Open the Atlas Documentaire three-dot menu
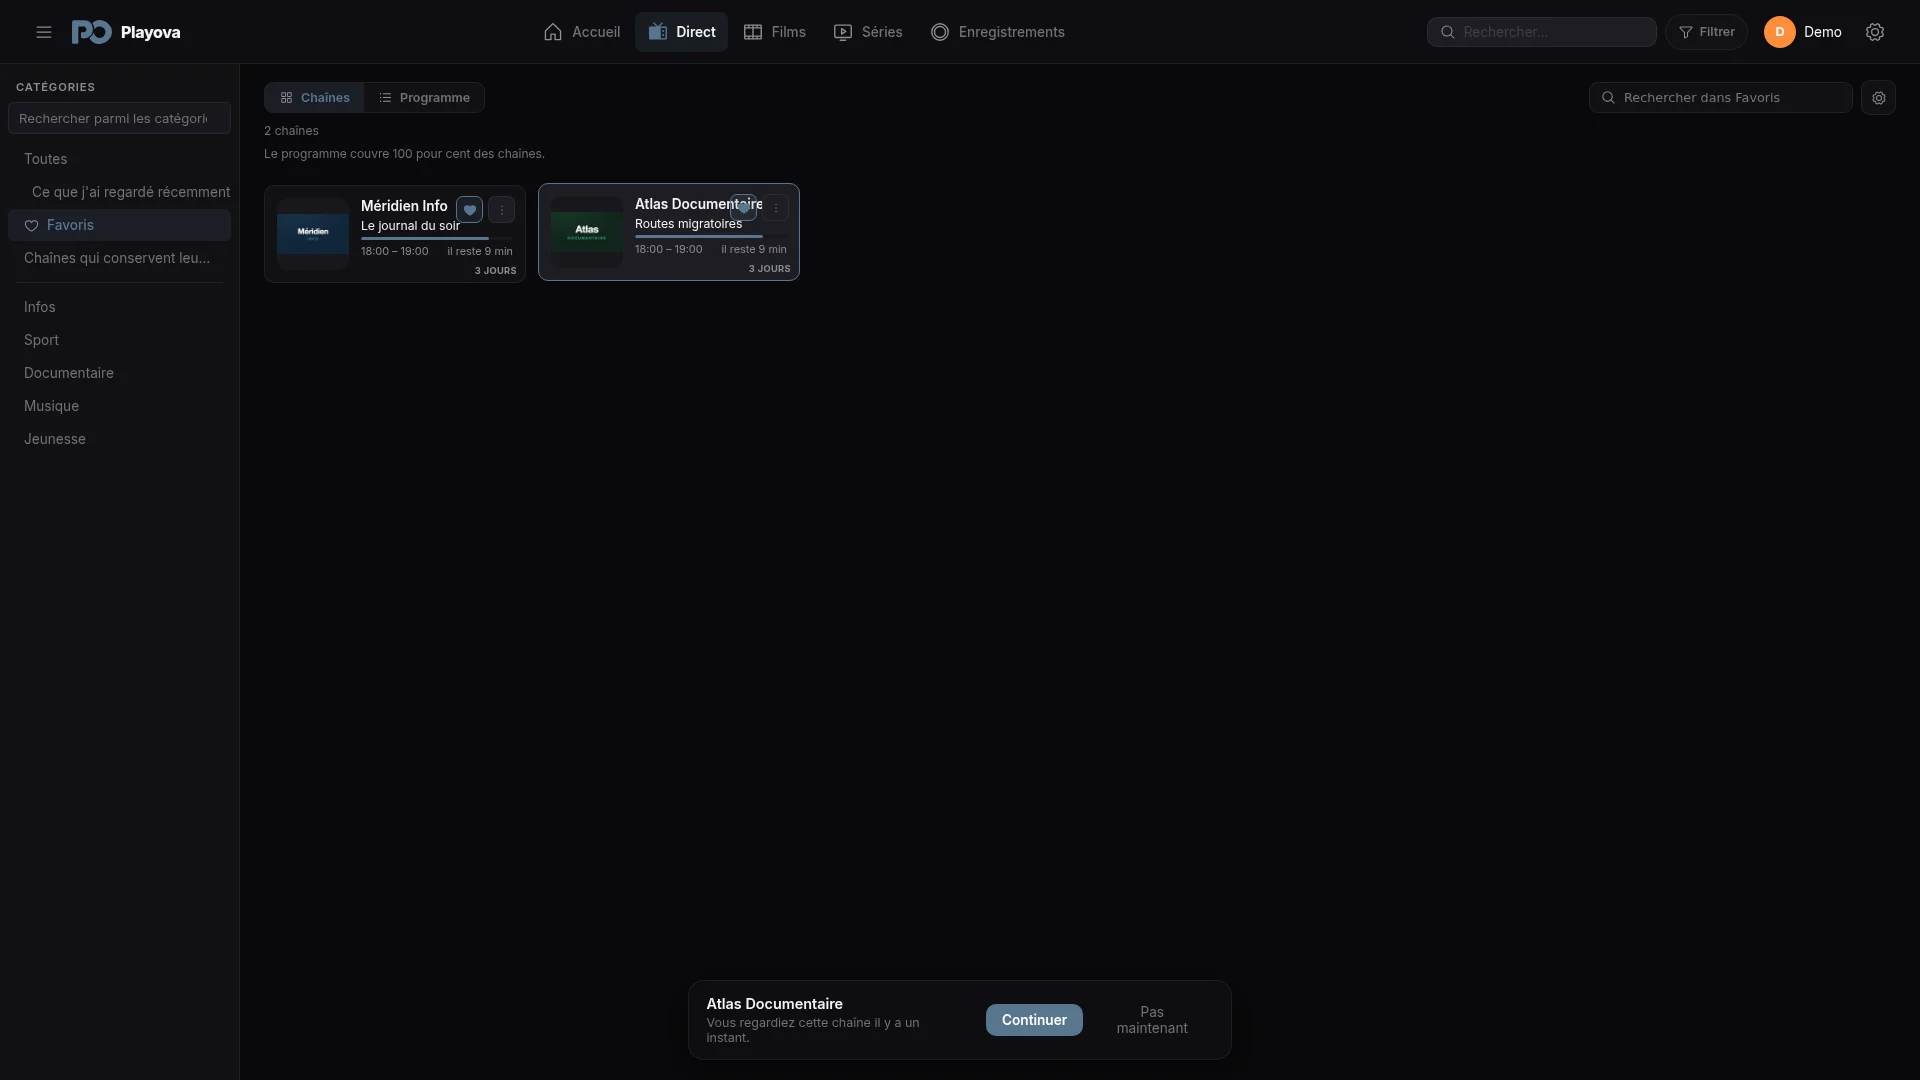Viewport: 1920px width, 1080px height. [x=776, y=208]
